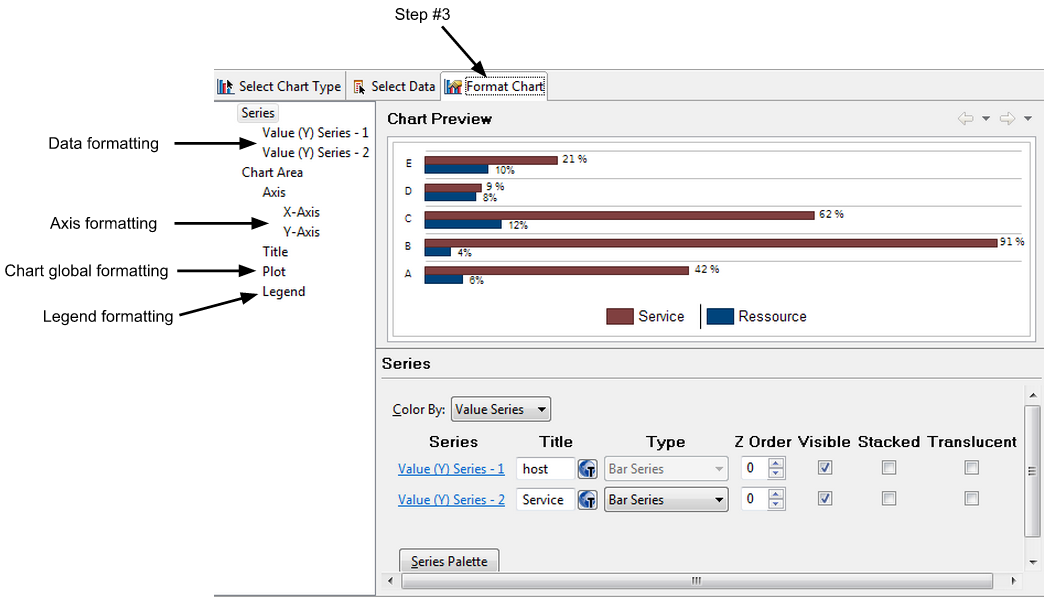Enable Translucent for Value (Y) Series - 1
This screenshot has height=602, width=1049.
click(971, 467)
